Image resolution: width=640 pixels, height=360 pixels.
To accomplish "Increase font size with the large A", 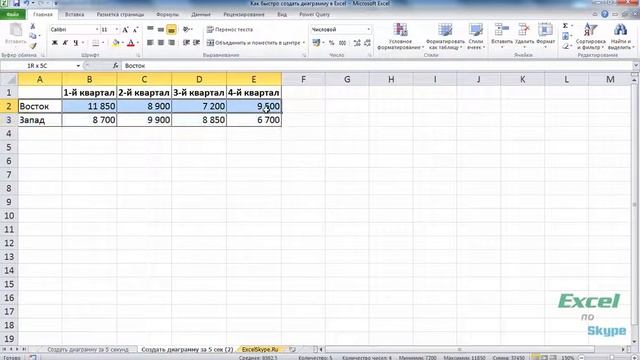I will point(125,30).
